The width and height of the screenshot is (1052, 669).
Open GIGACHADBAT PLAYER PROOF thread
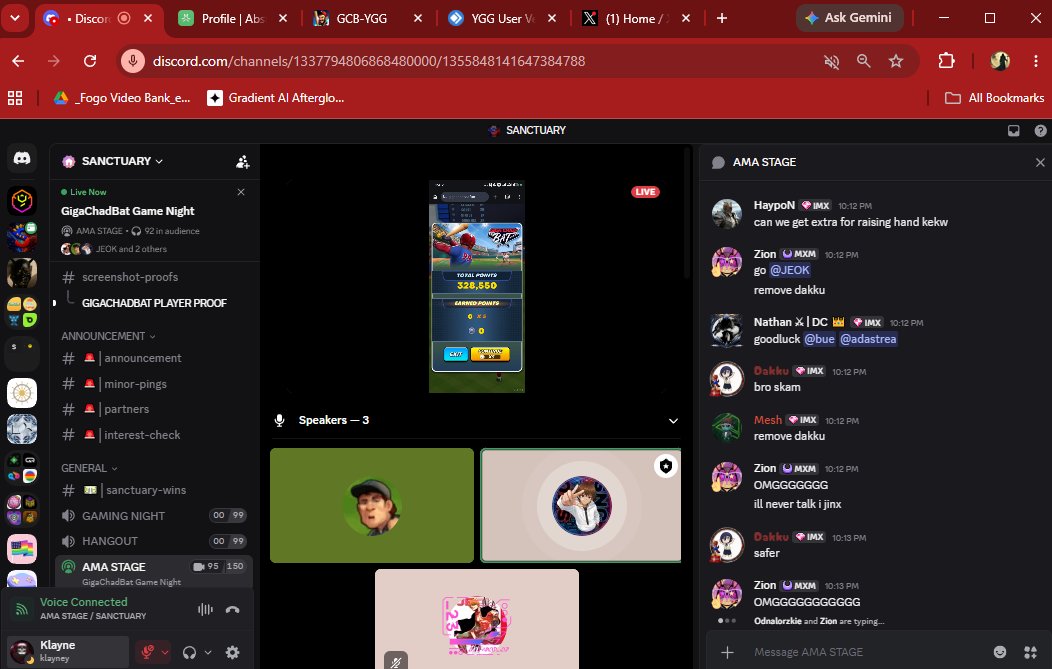154,303
